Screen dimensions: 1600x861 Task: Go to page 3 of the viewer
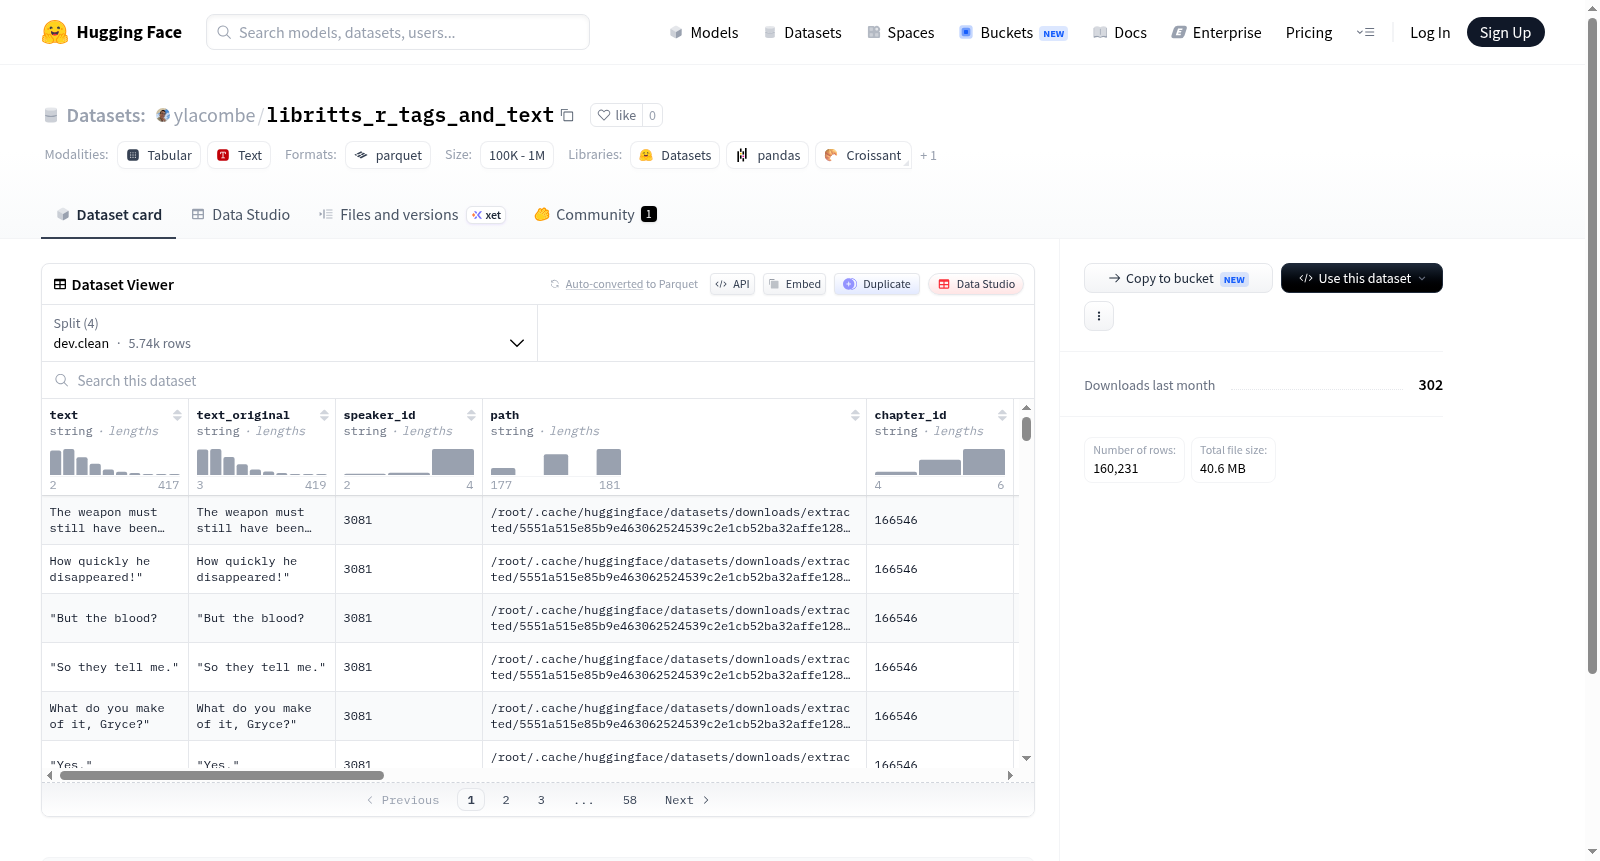pyautogui.click(x=541, y=800)
